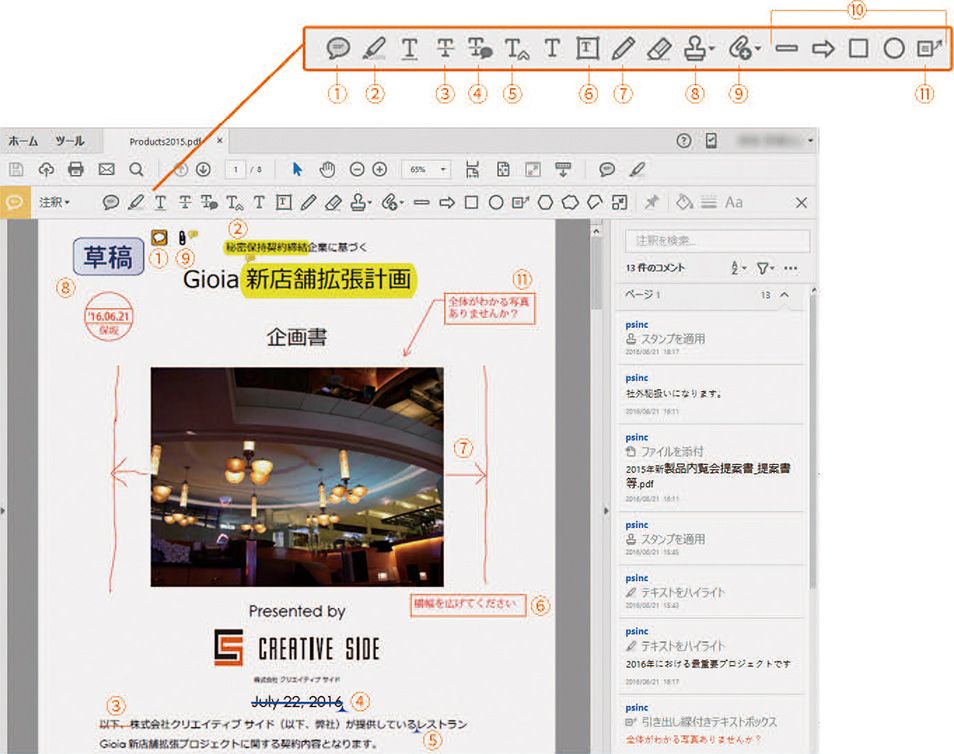Click the fit one full page icon
The image size is (954, 754).
[503, 169]
